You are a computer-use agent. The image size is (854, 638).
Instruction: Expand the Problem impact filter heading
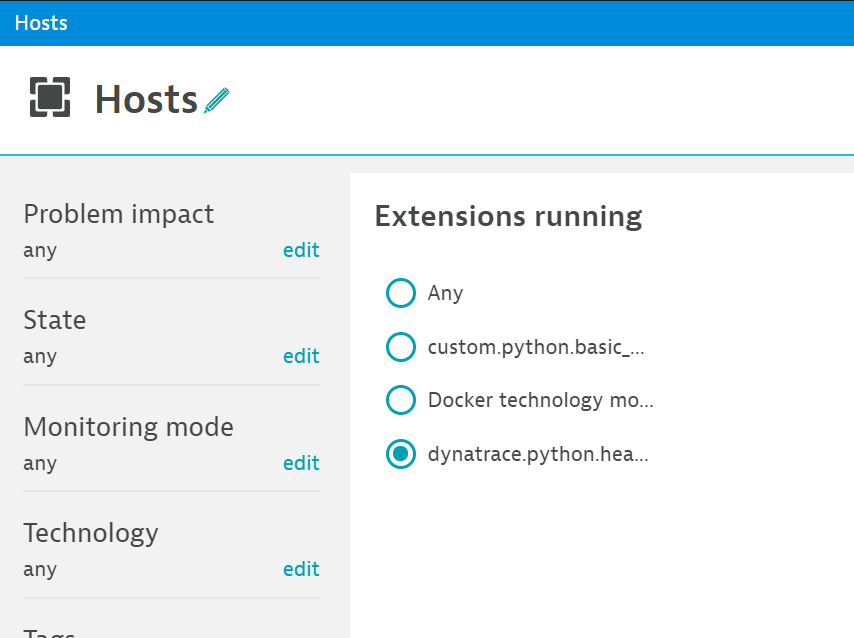pos(118,214)
